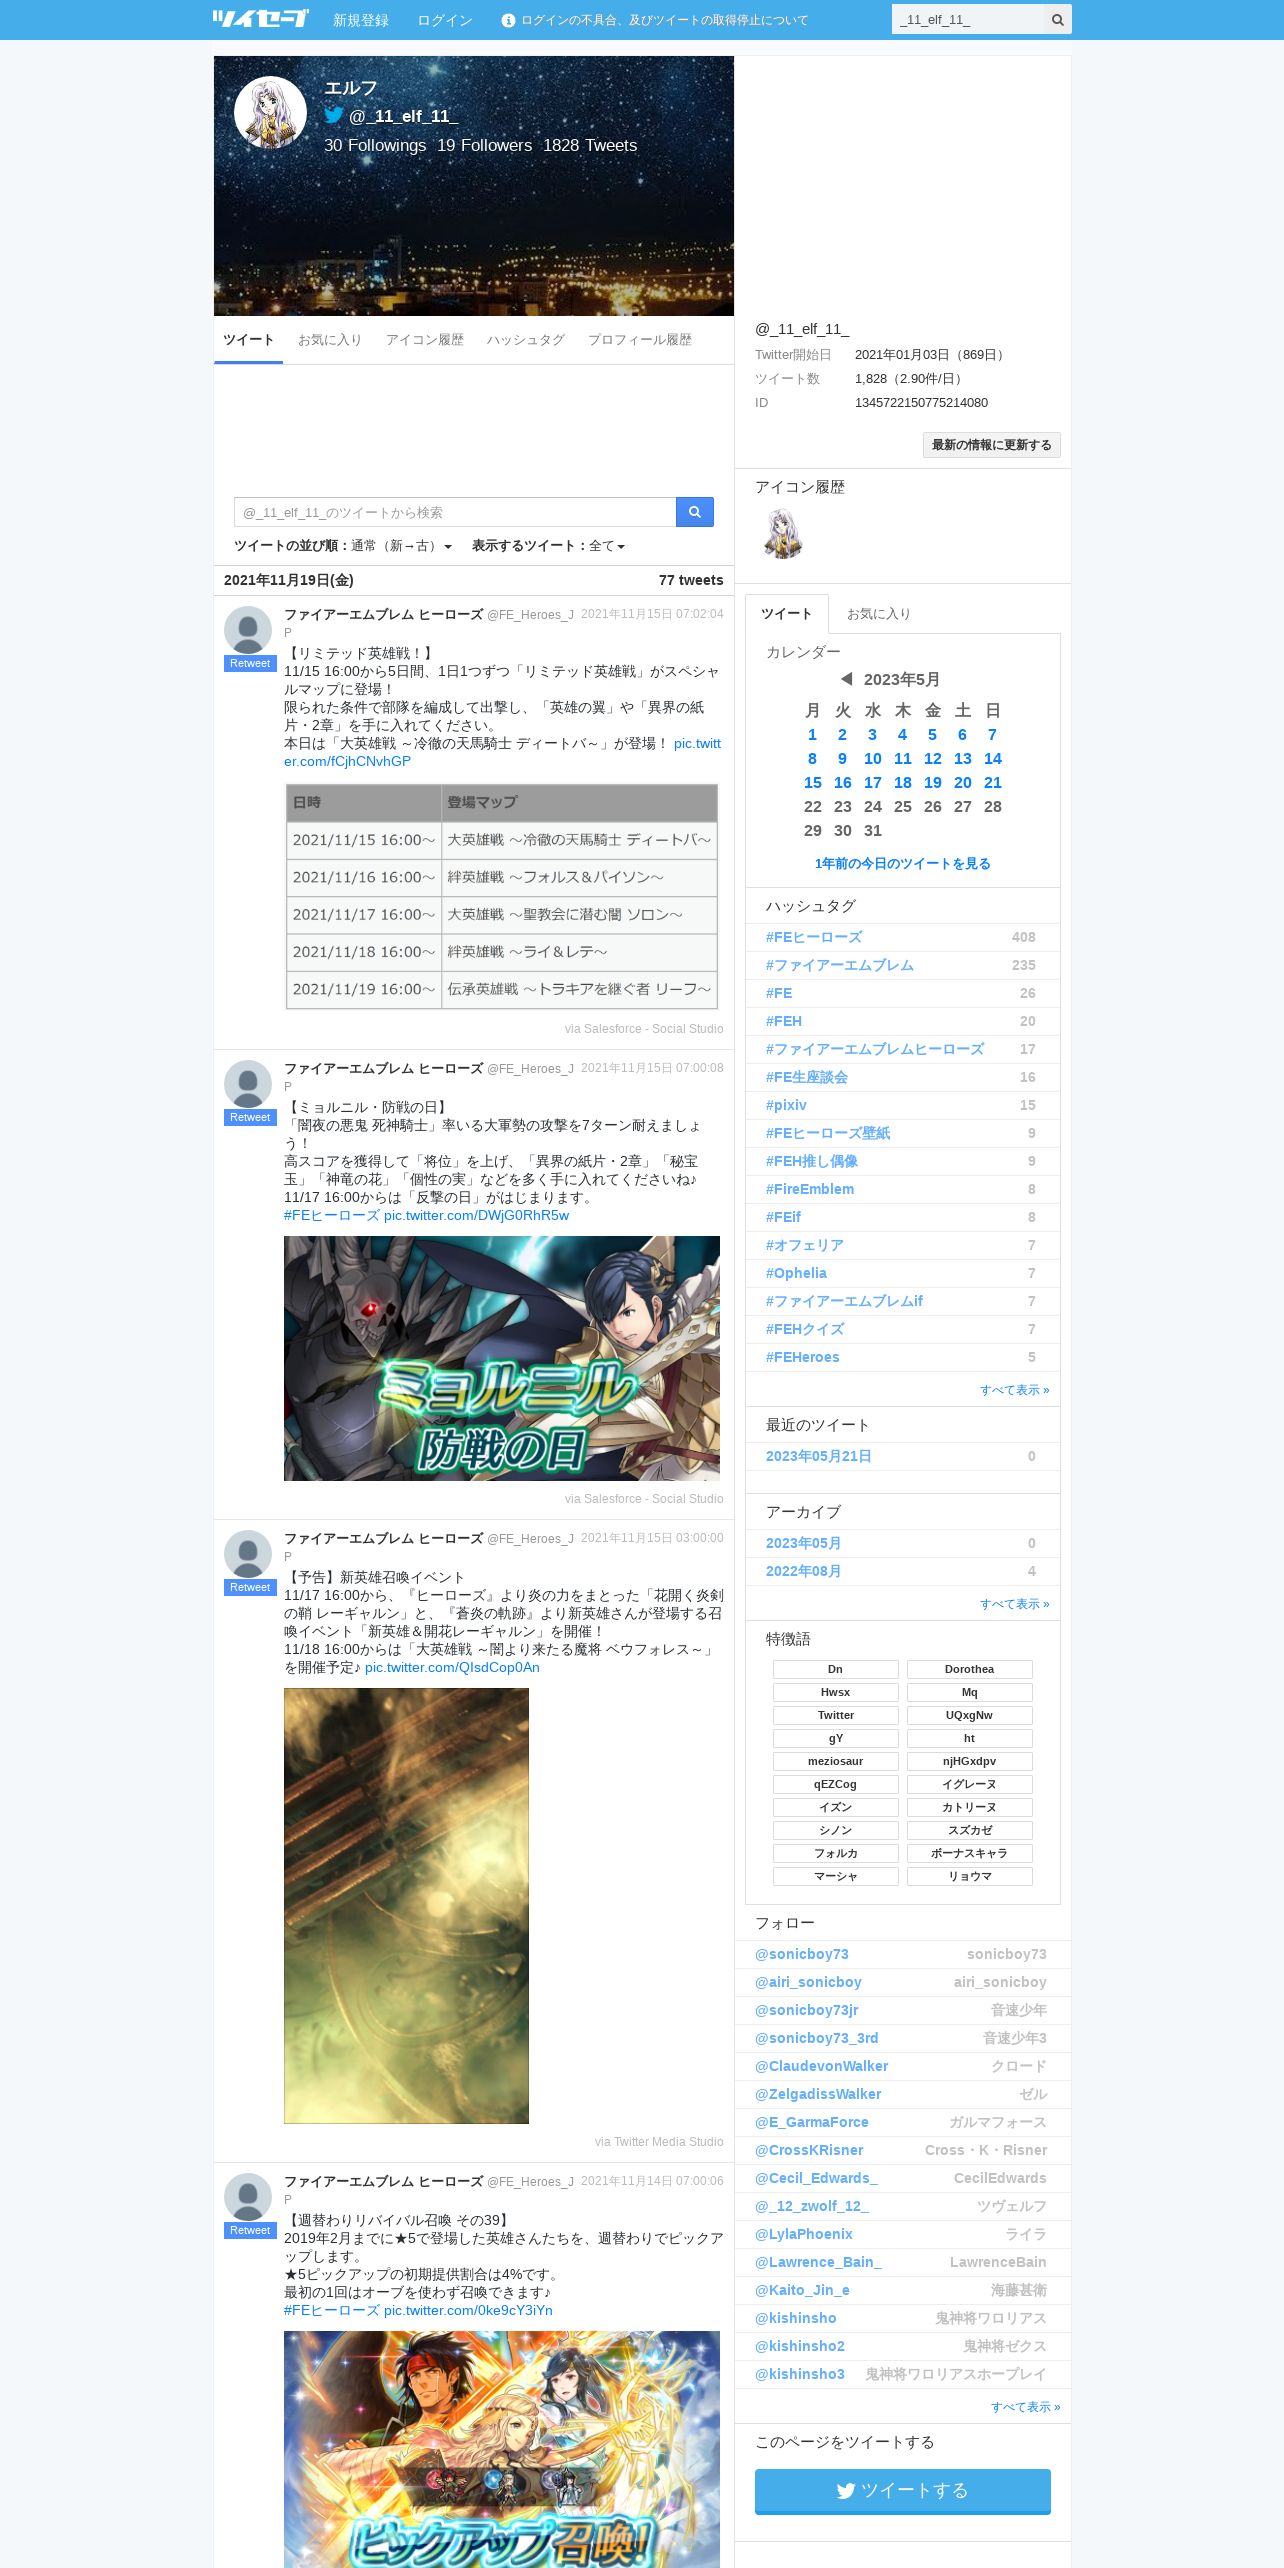The width and height of the screenshot is (1284, 2568).
Task: Open hashtag #FEHクイズ
Action: click(805, 1329)
